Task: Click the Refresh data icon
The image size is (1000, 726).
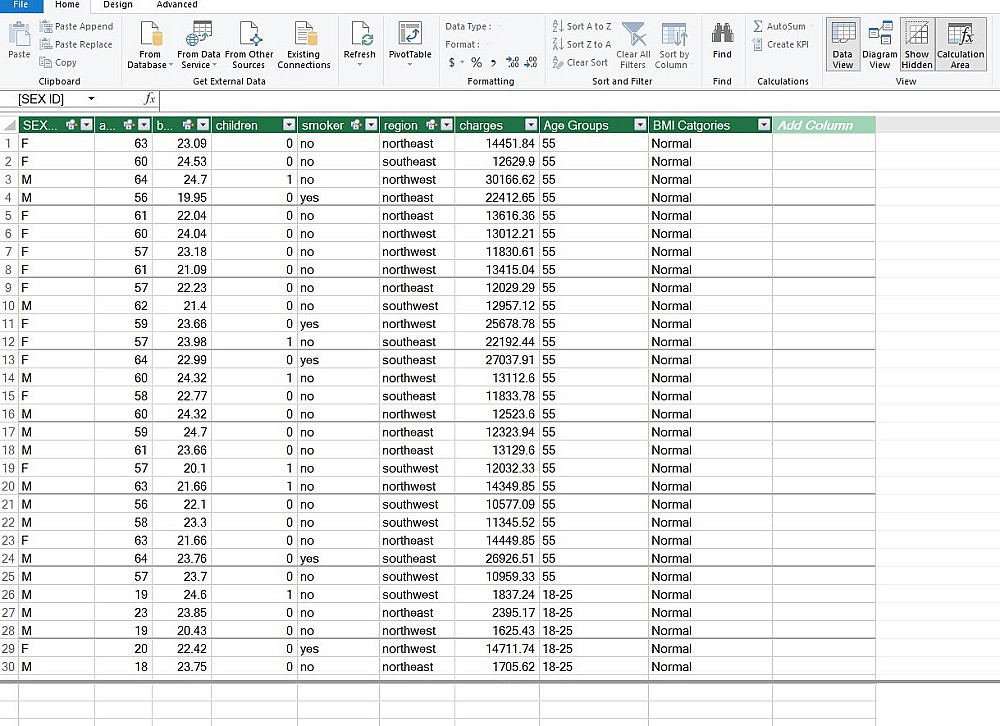Action: point(360,42)
